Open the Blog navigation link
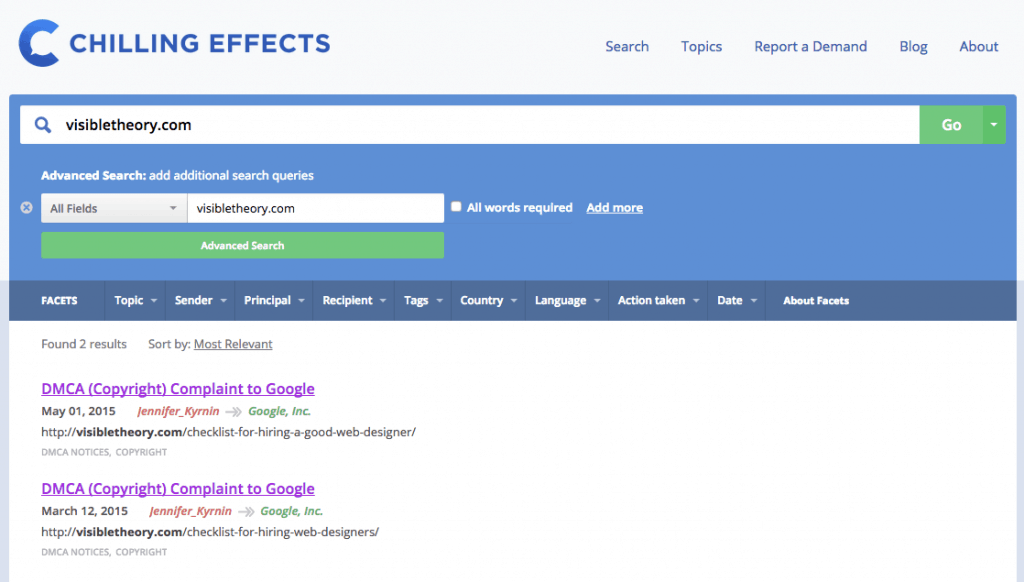Screen dimensions: 1024x582 (x=913, y=46)
